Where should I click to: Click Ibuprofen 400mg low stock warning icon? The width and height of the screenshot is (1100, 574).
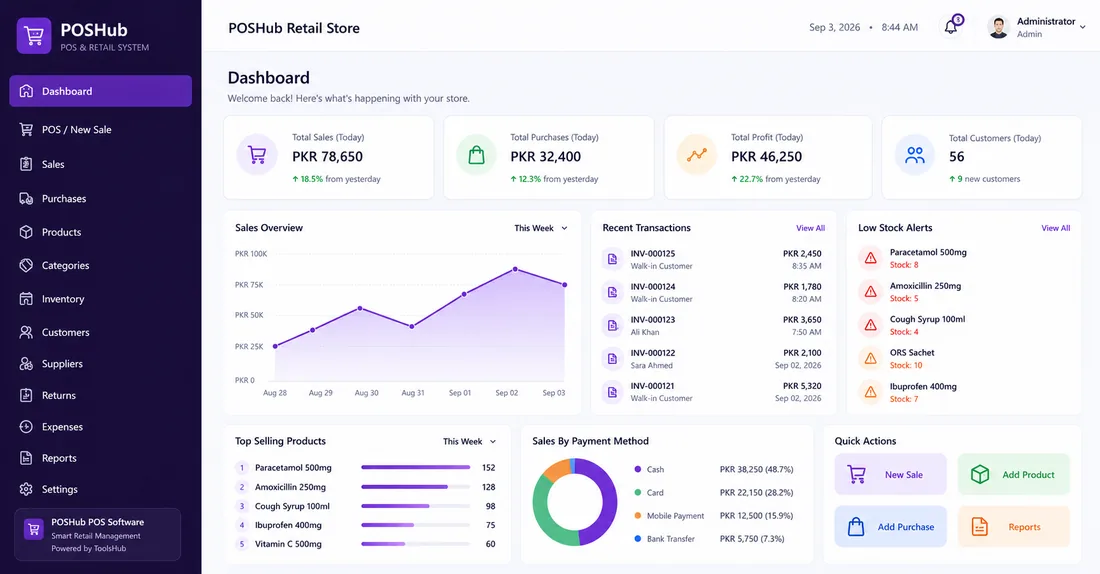(871, 392)
